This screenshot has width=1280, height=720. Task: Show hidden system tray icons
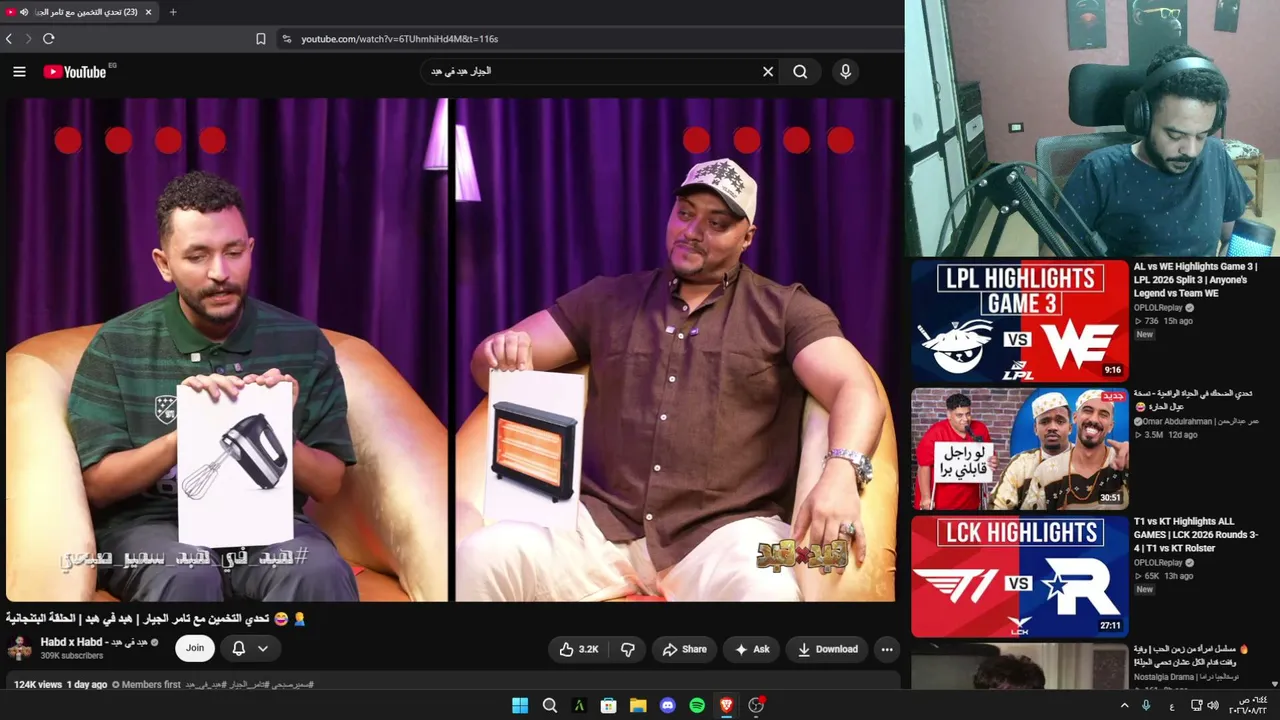click(1124, 705)
